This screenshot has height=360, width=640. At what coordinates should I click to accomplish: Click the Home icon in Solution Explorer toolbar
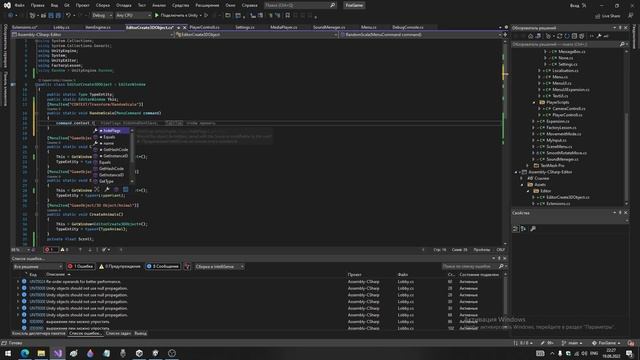click(x=530, y=36)
